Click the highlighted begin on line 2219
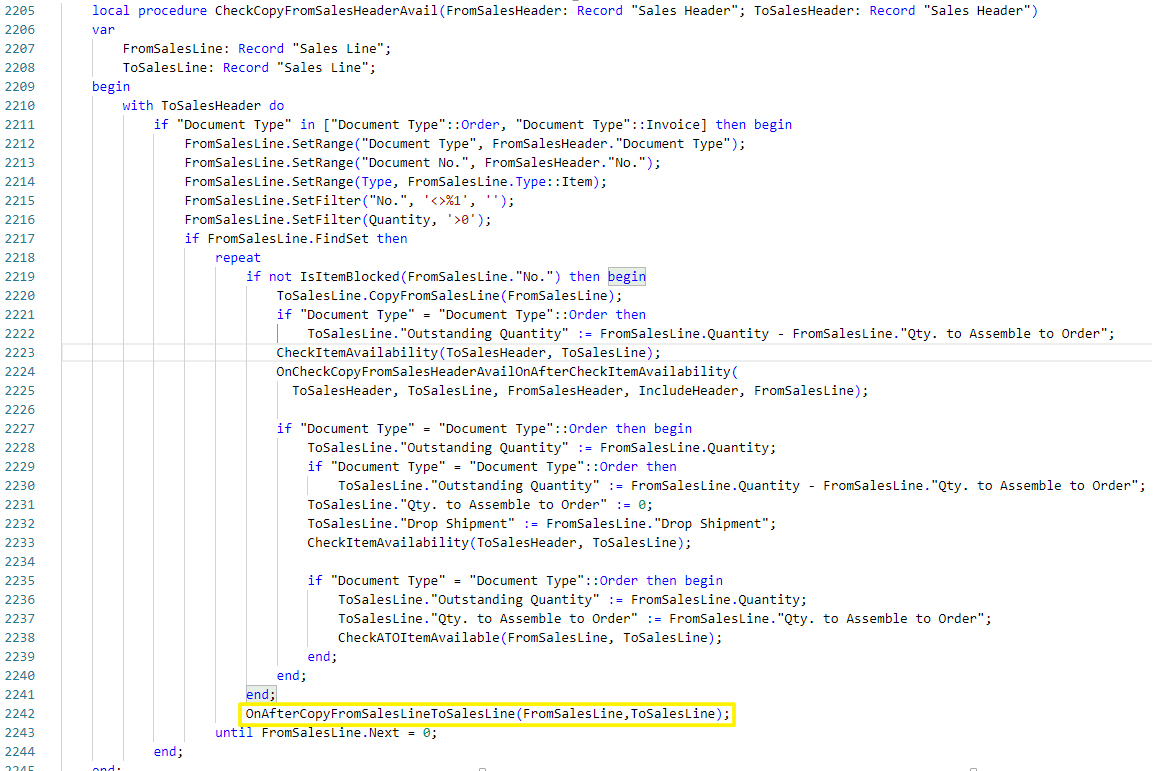Viewport: 1158px width, 771px height. coord(626,276)
